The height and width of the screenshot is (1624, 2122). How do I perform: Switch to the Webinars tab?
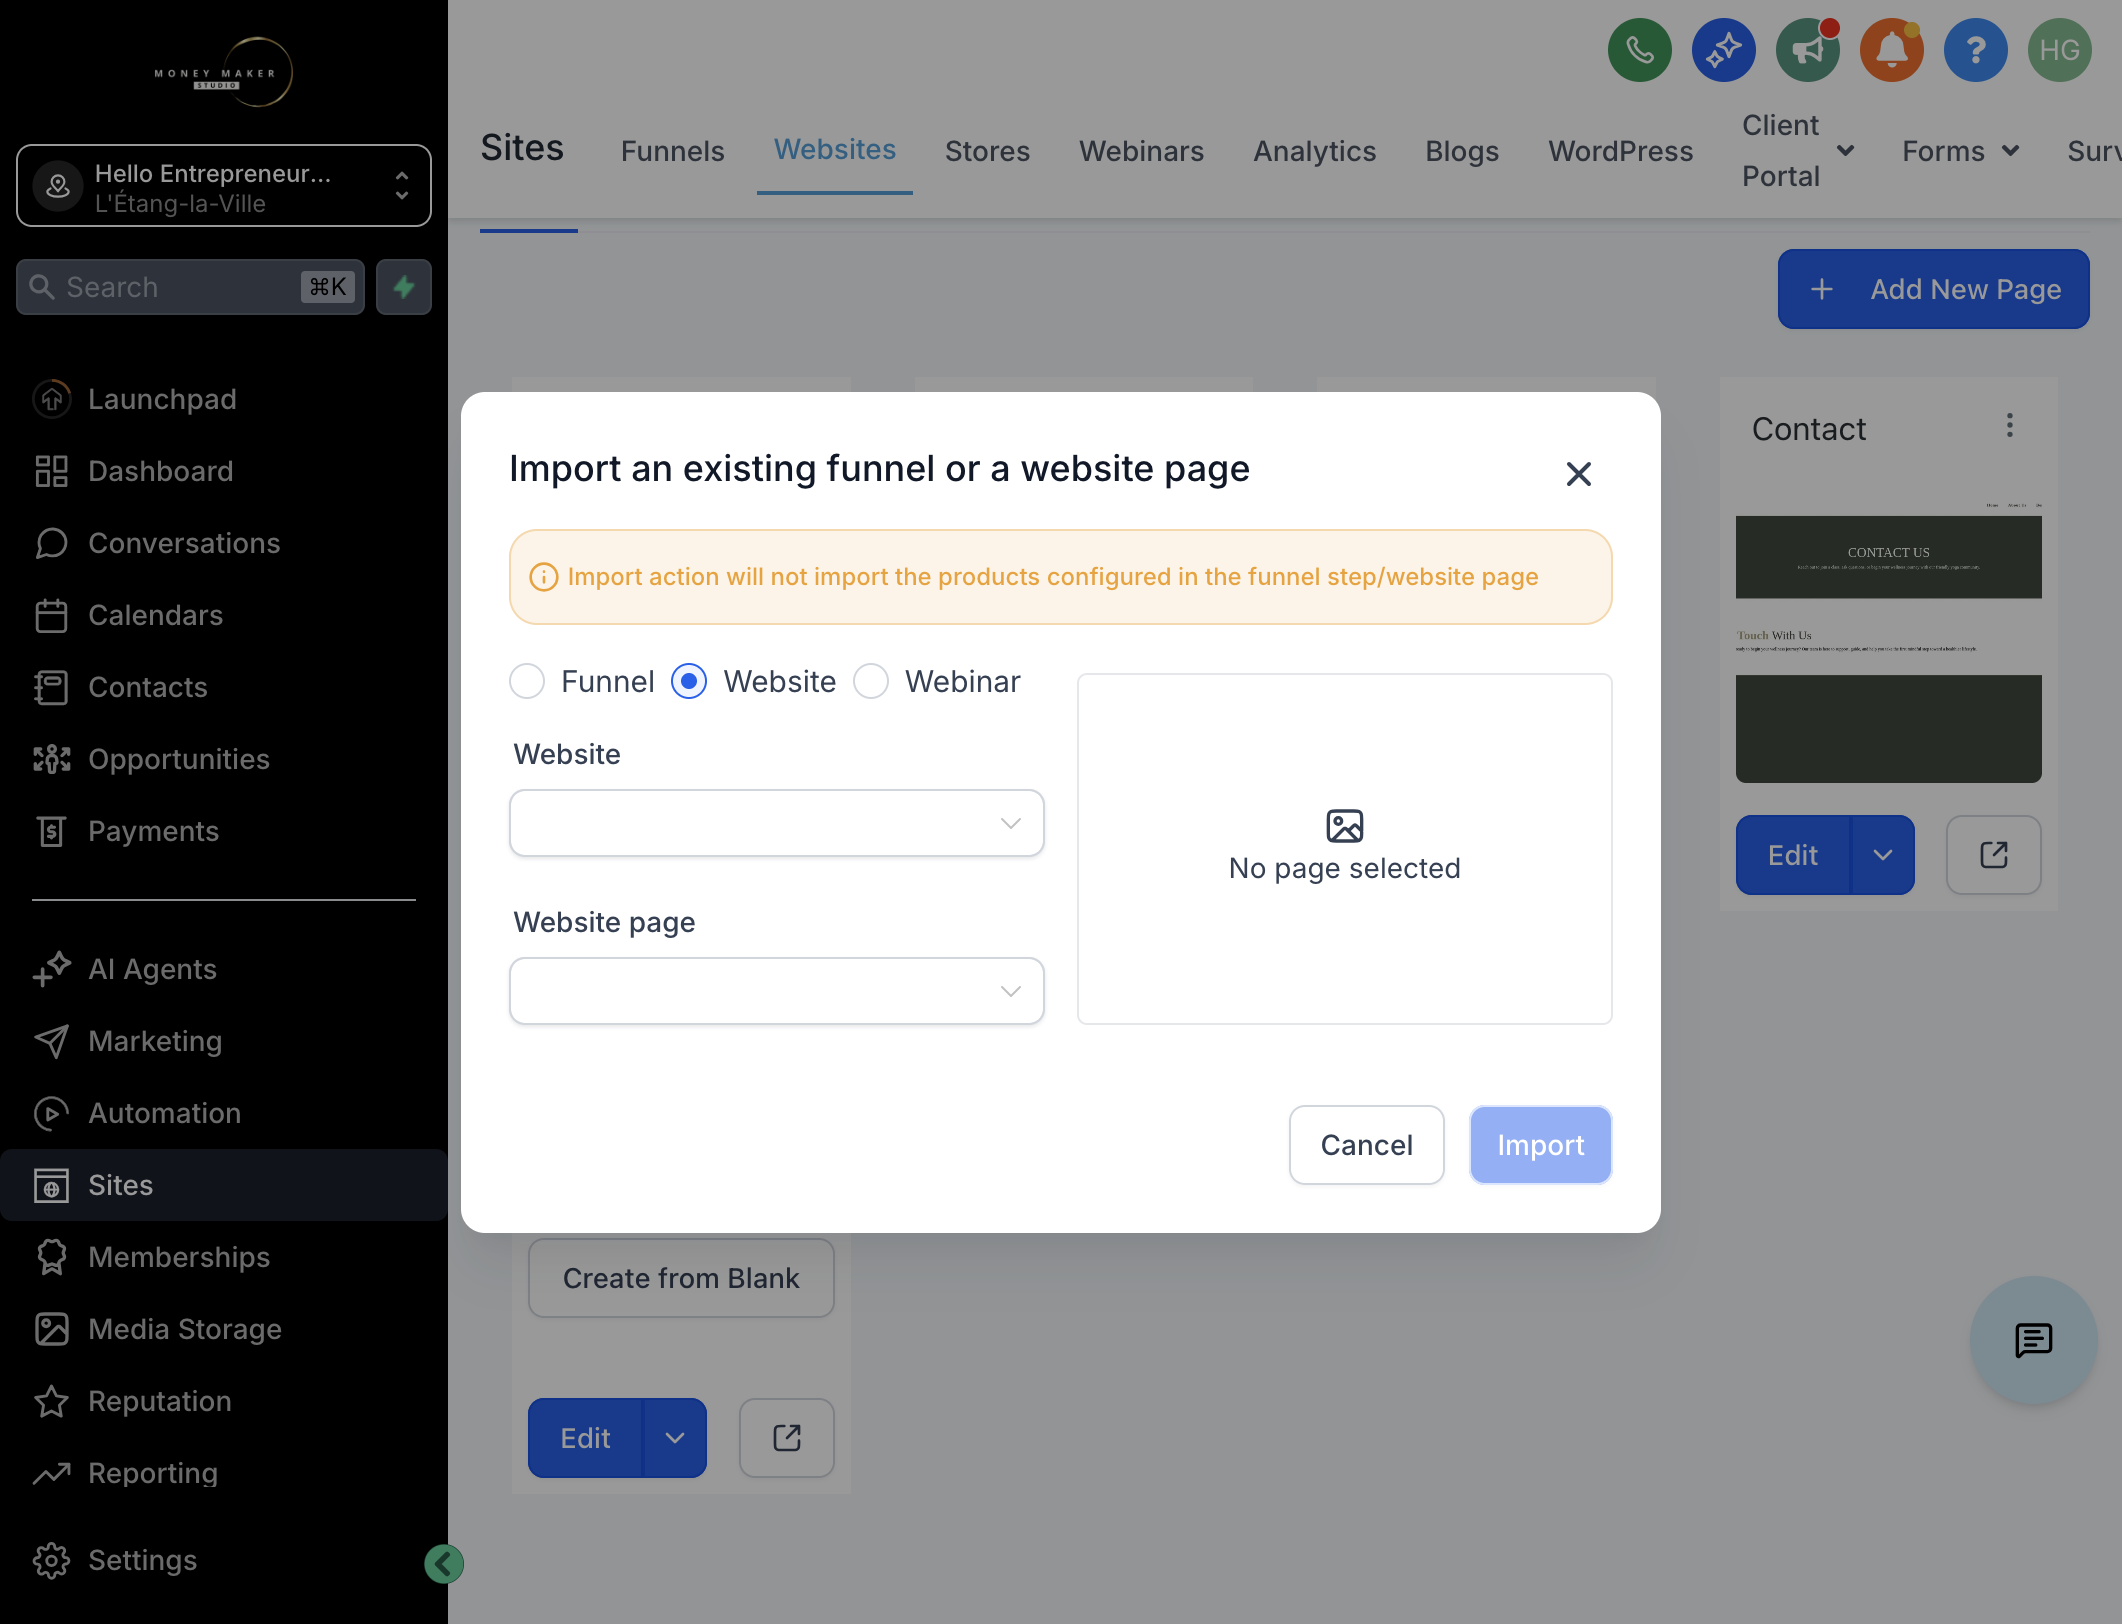(1141, 151)
